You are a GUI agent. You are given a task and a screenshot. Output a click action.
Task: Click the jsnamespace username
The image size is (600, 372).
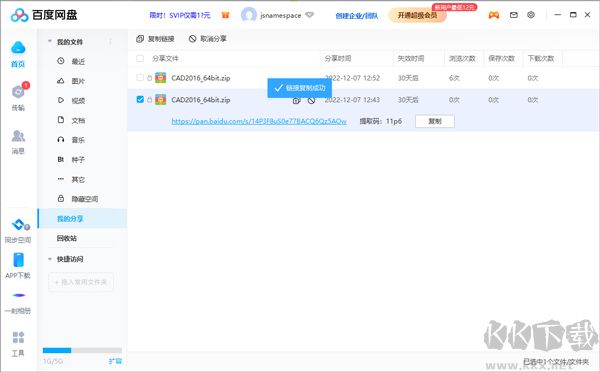coord(280,16)
